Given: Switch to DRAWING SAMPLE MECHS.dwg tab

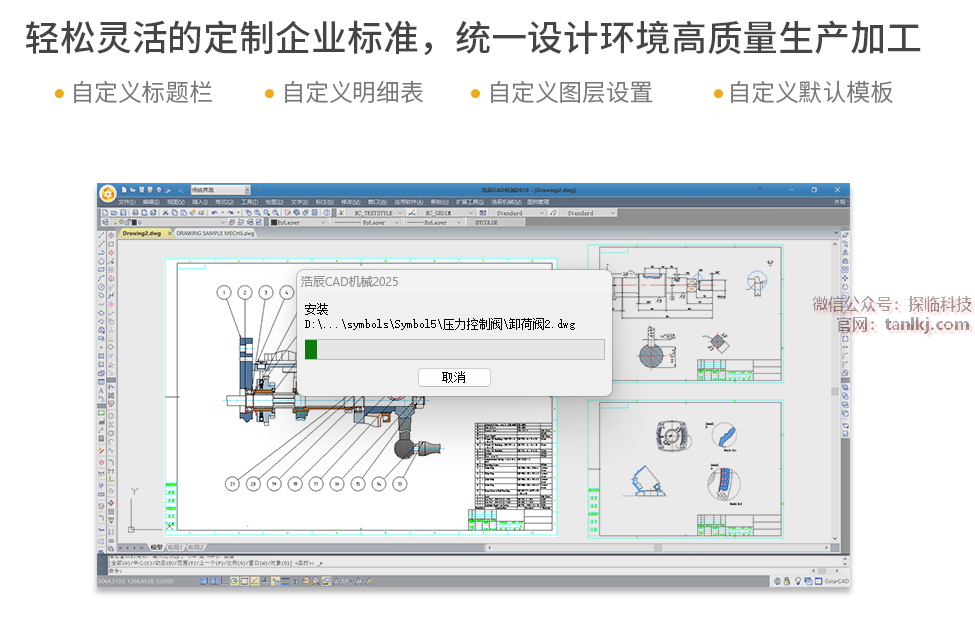Looking at the screenshot, I should coord(215,234).
